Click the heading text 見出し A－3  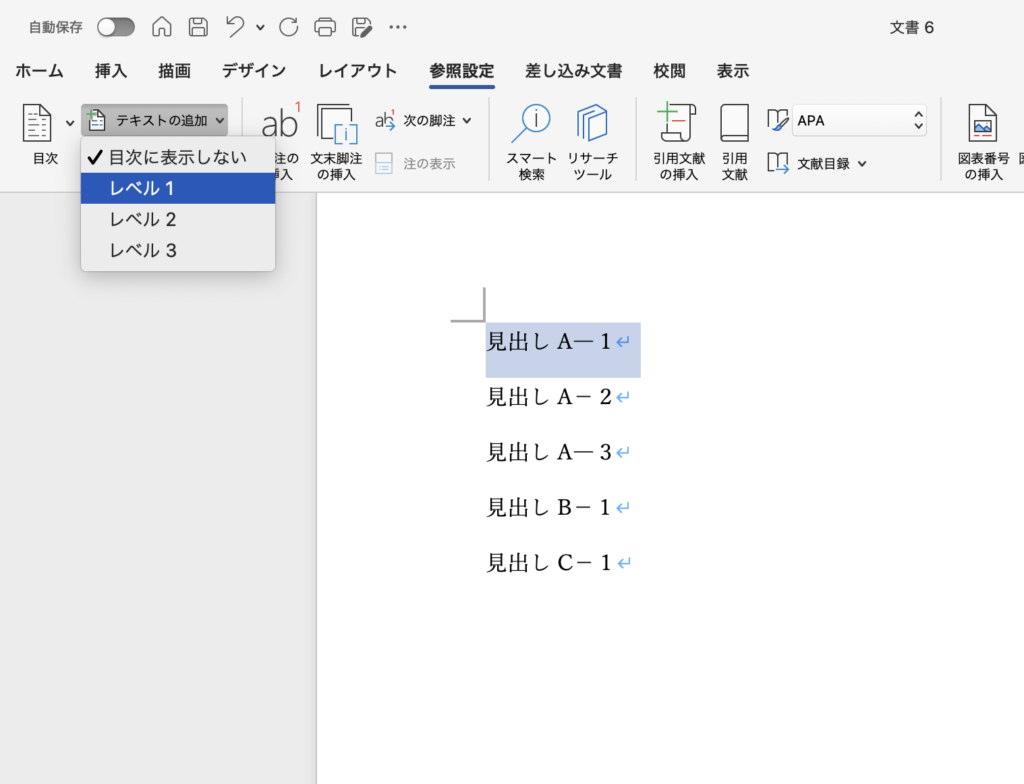pyautogui.click(x=549, y=452)
